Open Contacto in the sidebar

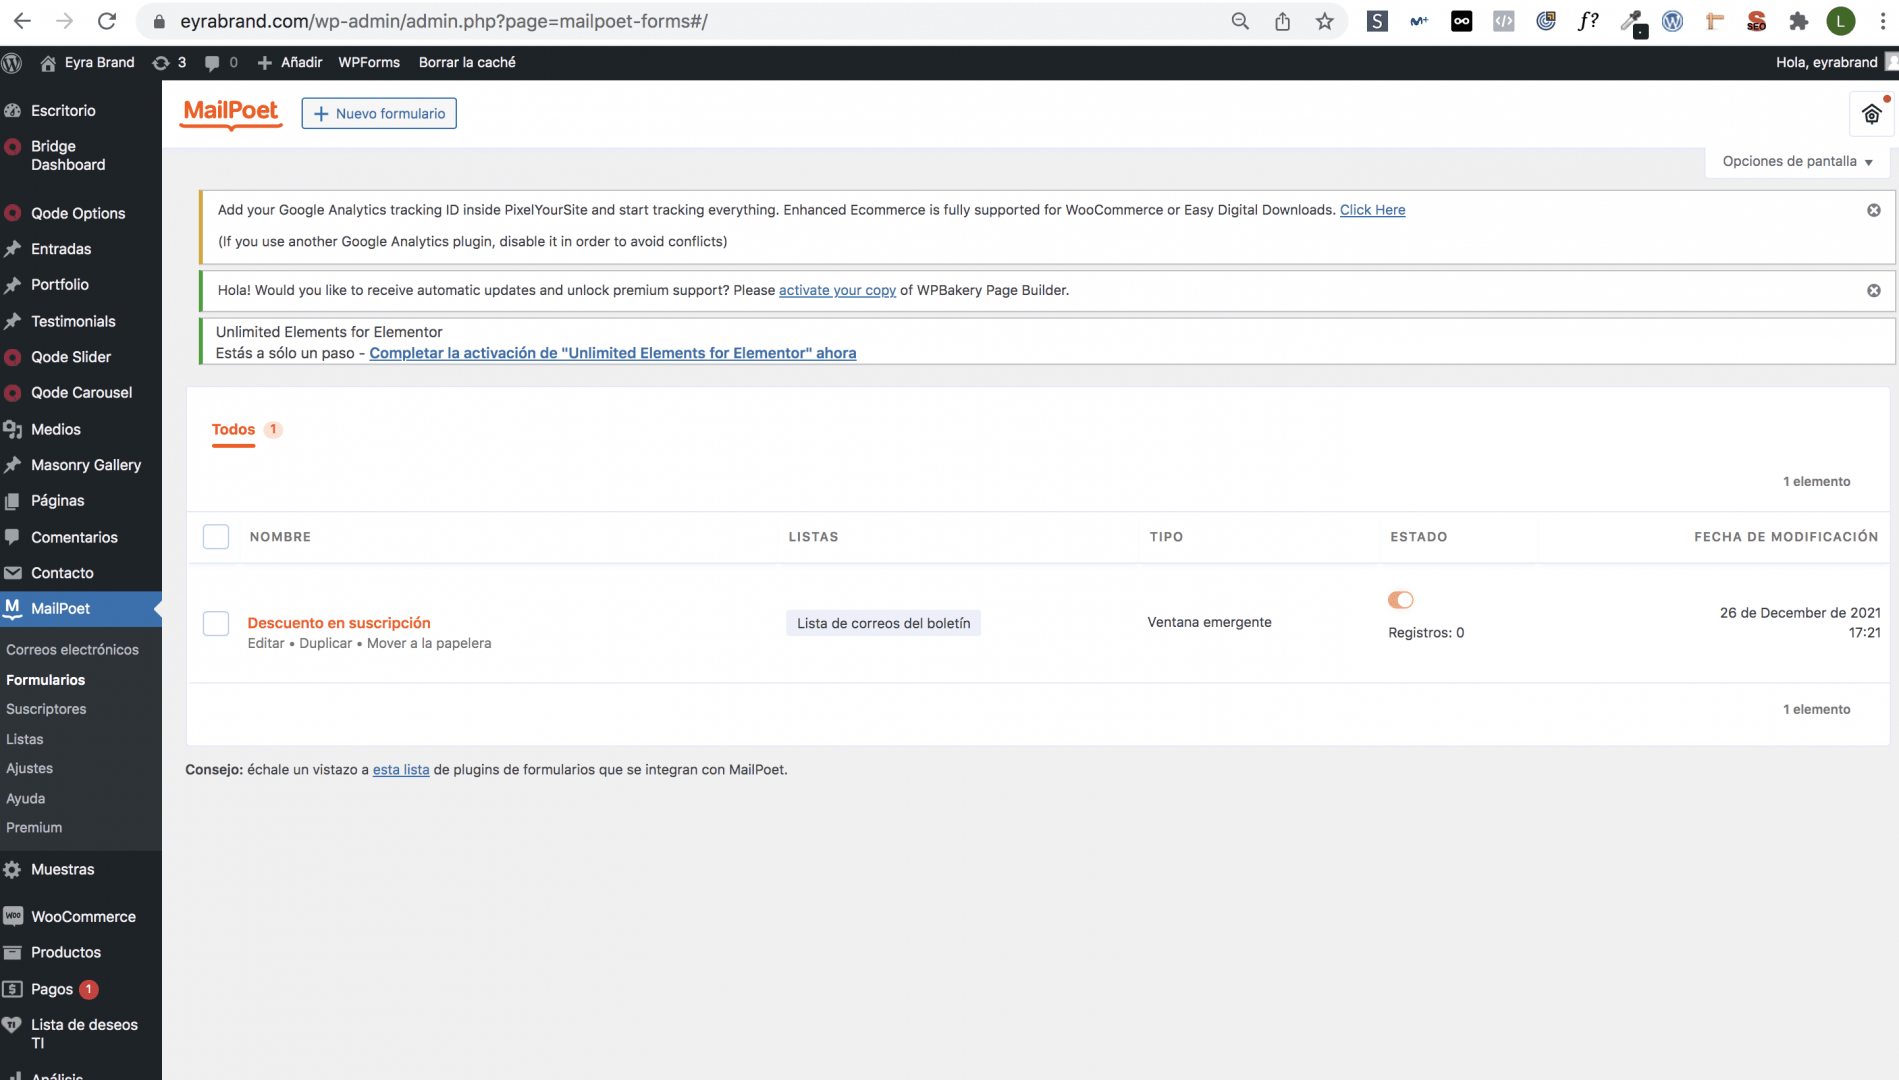click(62, 573)
